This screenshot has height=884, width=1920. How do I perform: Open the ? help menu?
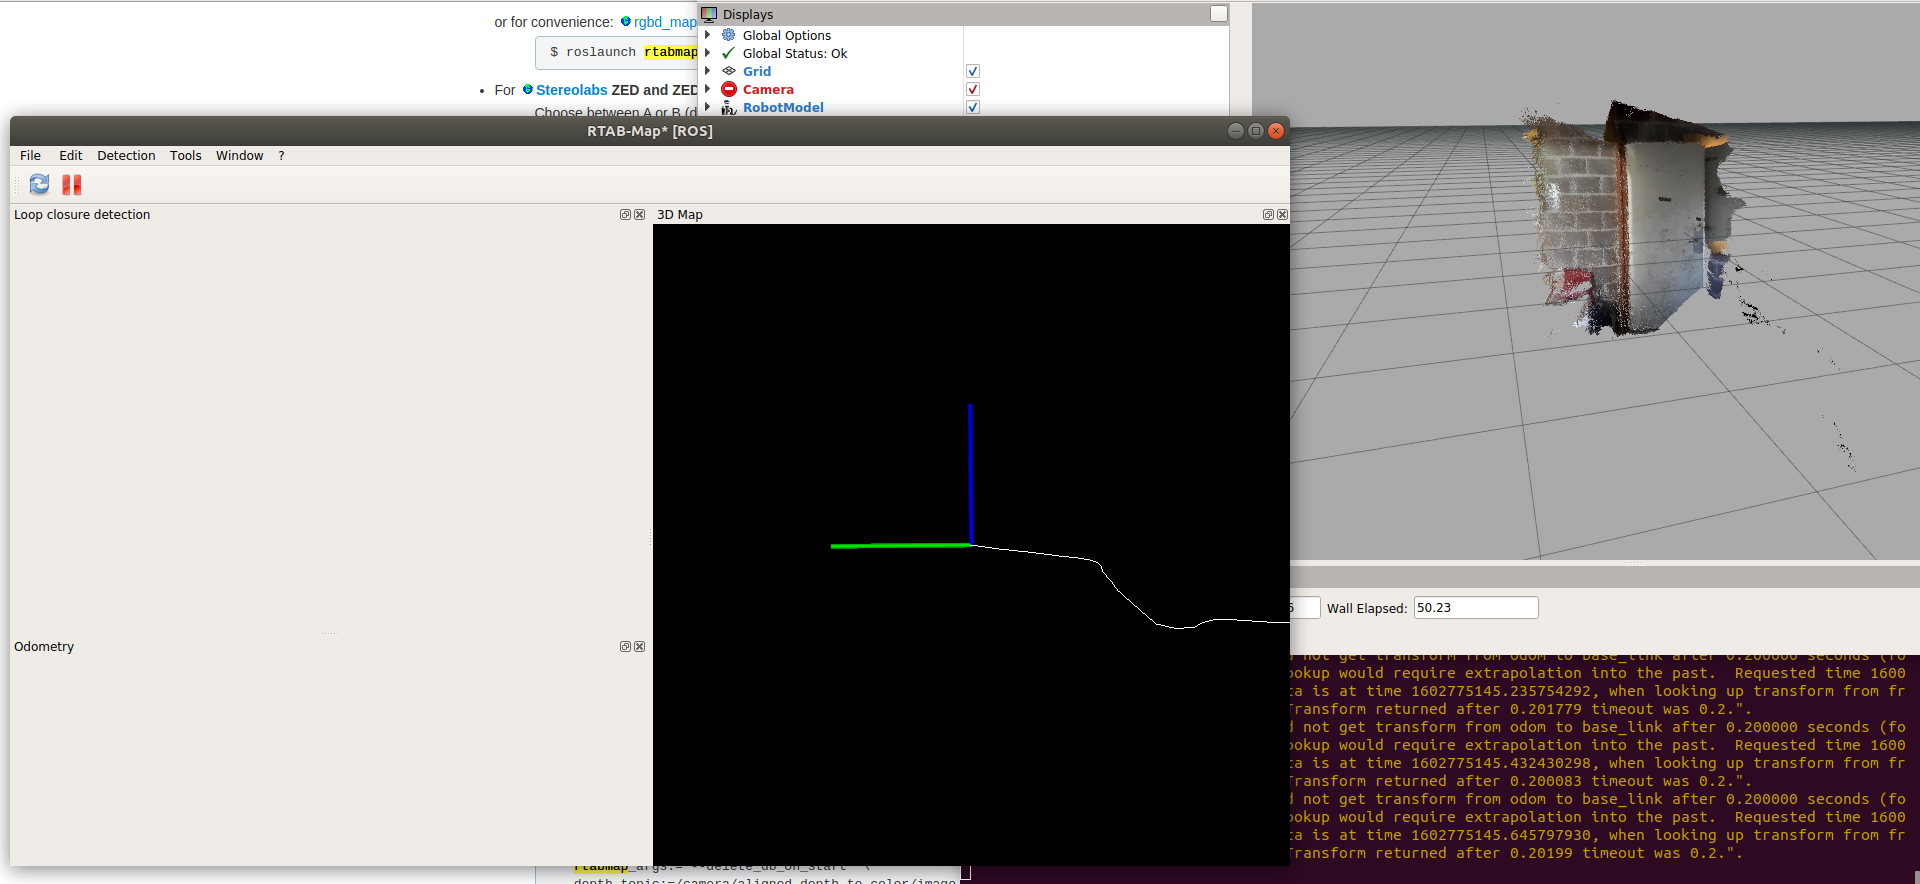pyautogui.click(x=281, y=155)
